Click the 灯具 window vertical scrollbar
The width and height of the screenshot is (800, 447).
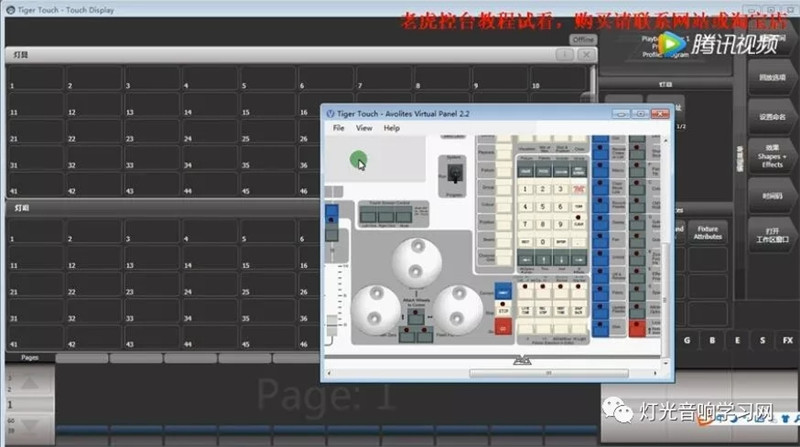click(592, 82)
